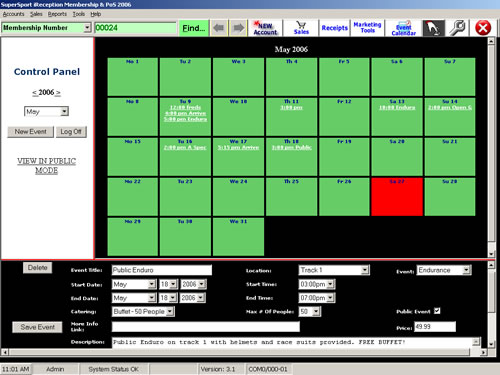The width and height of the screenshot is (500, 375).
Task: Open the New Account toolbar icon
Action: tap(265, 28)
